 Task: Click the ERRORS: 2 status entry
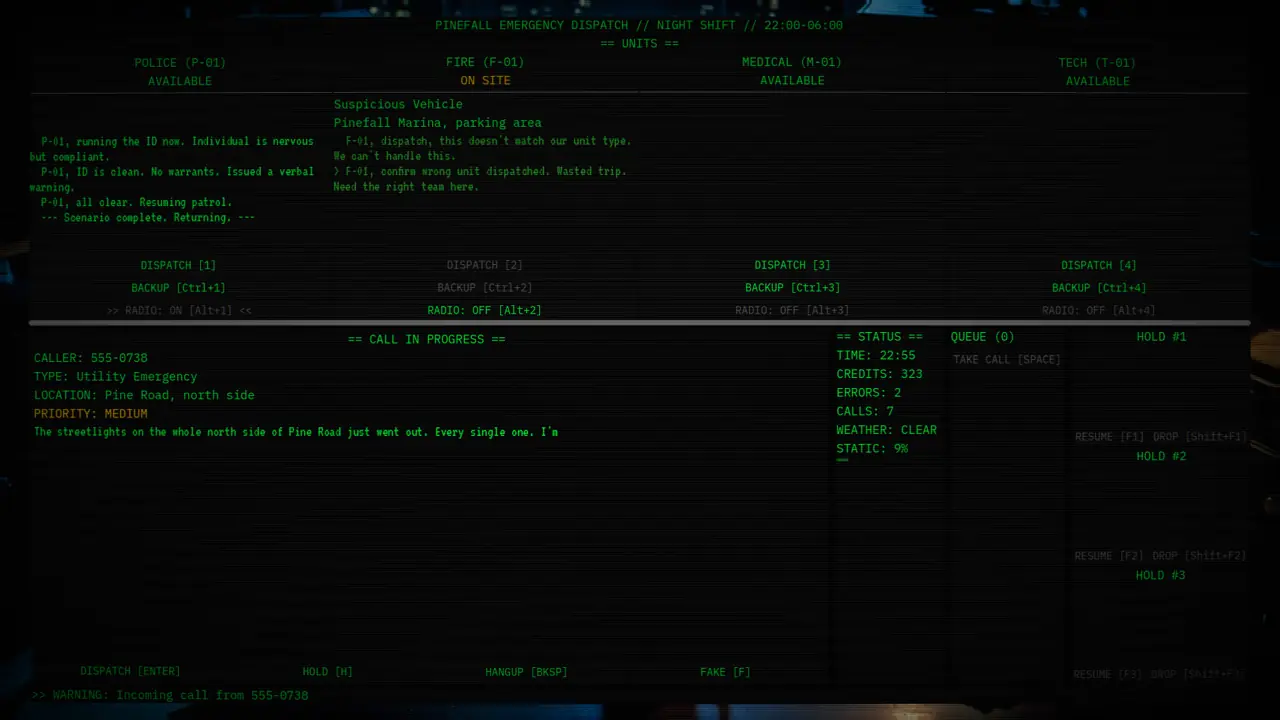[x=869, y=393]
